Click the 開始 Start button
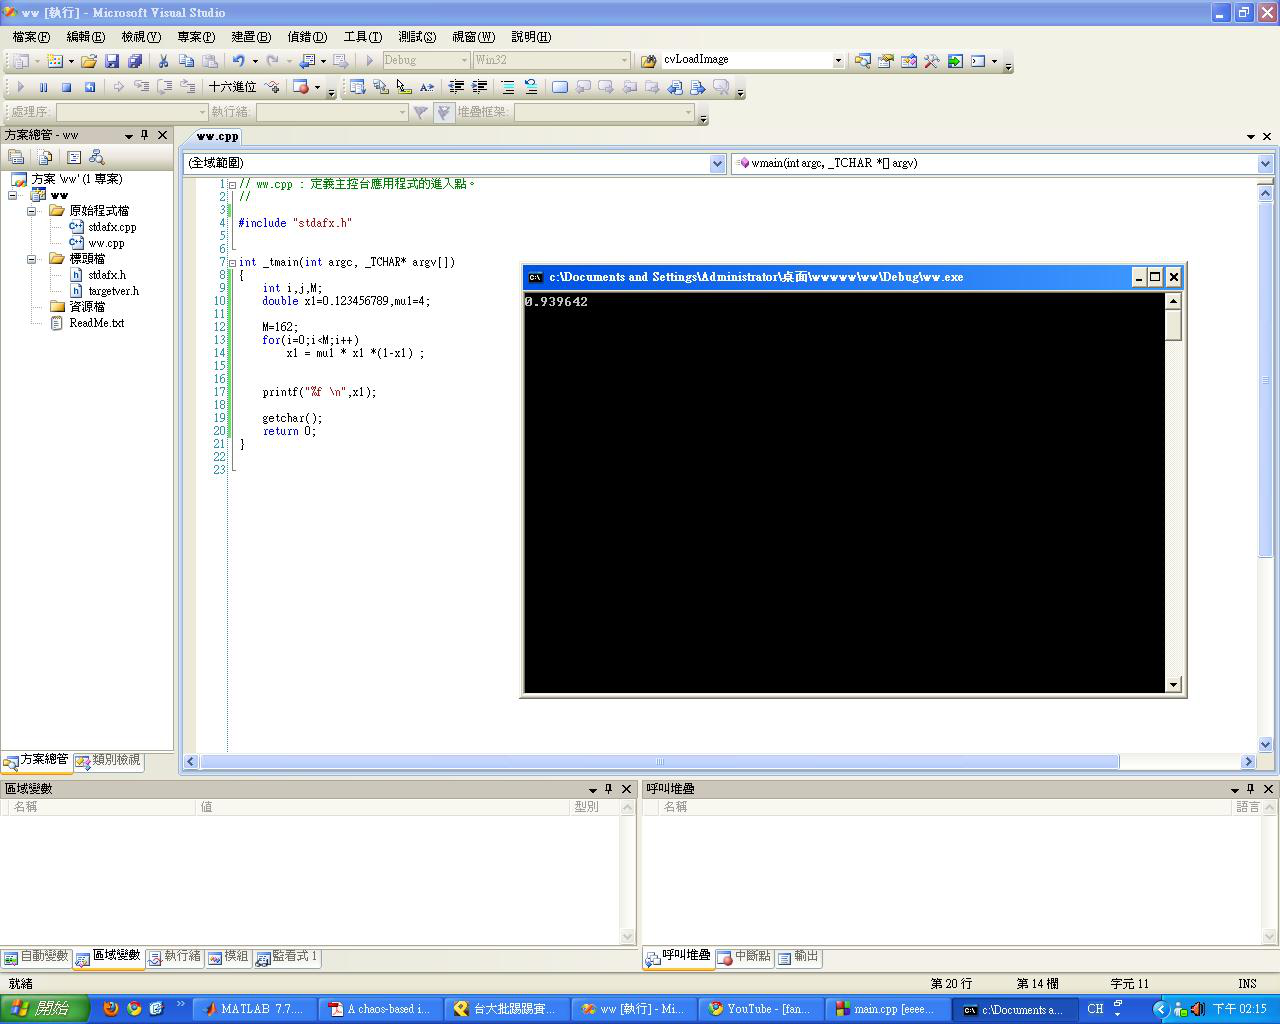Image resolution: width=1280 pixels, height=1024 pixels. 44,1009
